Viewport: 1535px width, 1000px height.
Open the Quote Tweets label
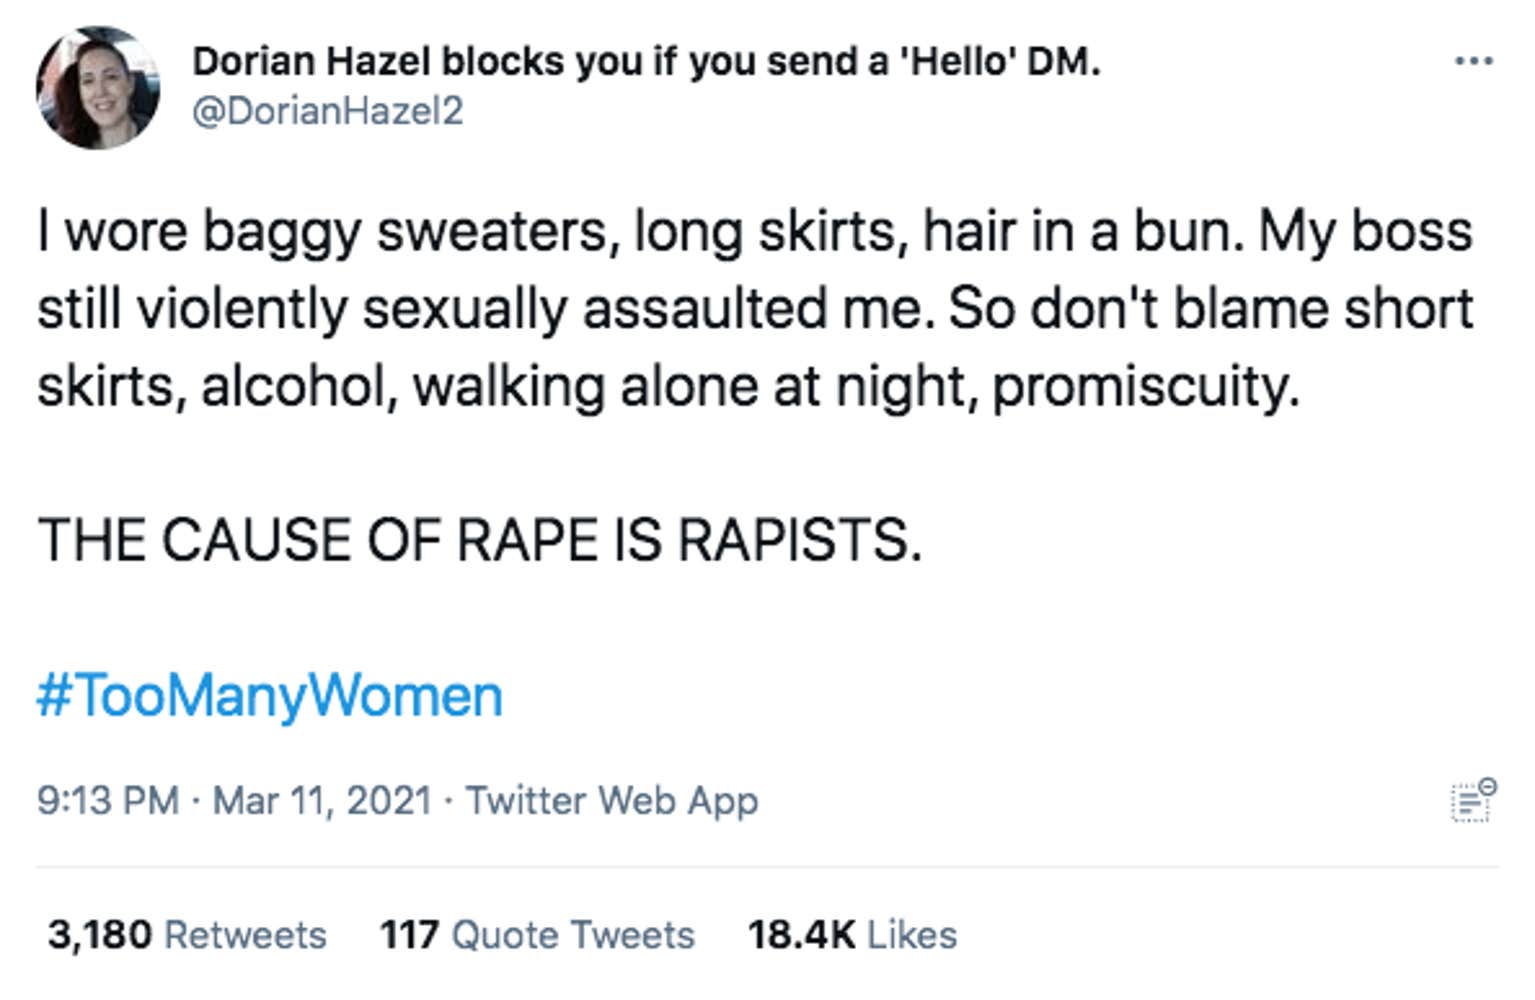click(x=573, y=935)
